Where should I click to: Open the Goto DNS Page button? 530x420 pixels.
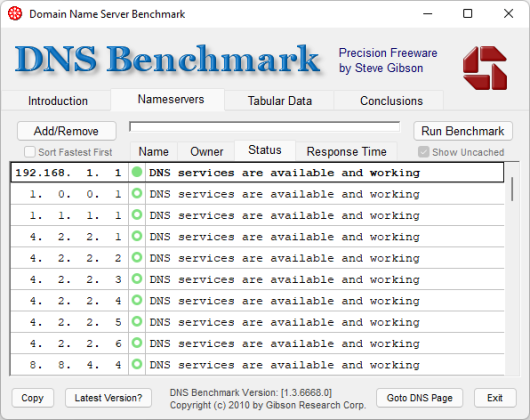pos(419,398)
